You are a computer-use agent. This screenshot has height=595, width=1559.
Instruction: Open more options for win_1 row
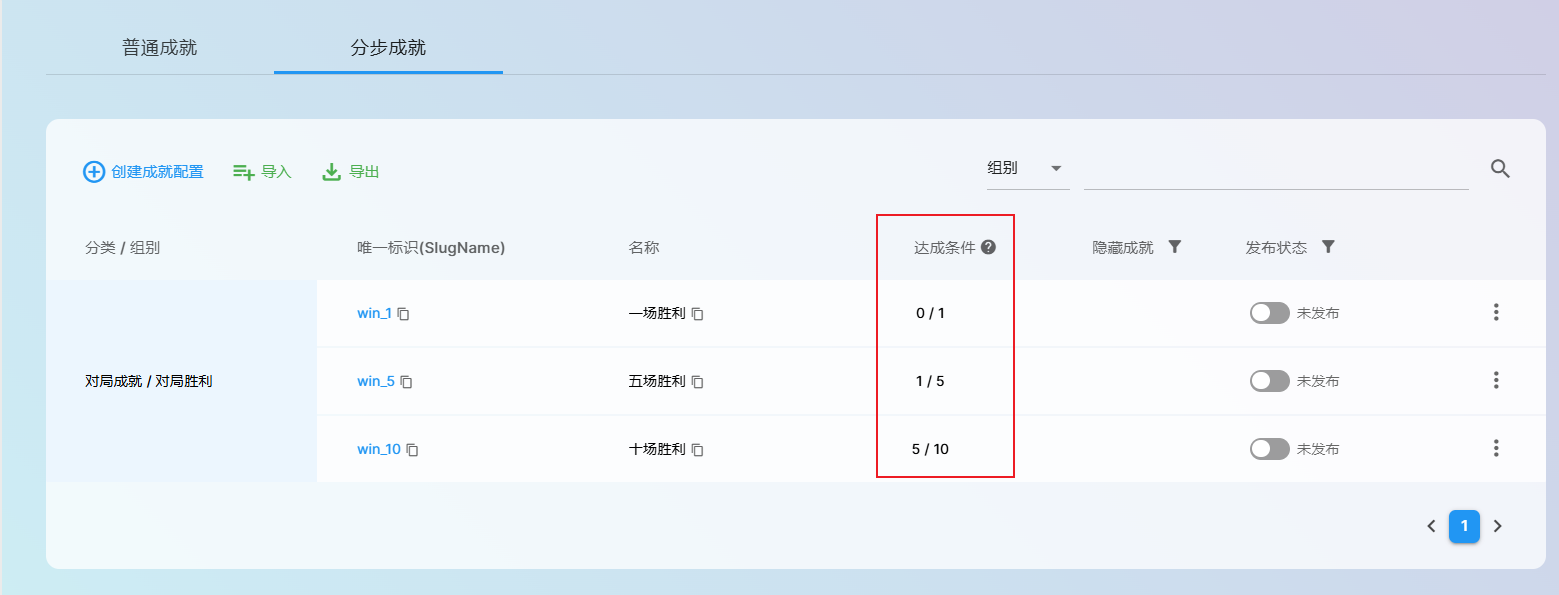(1496, 313)
